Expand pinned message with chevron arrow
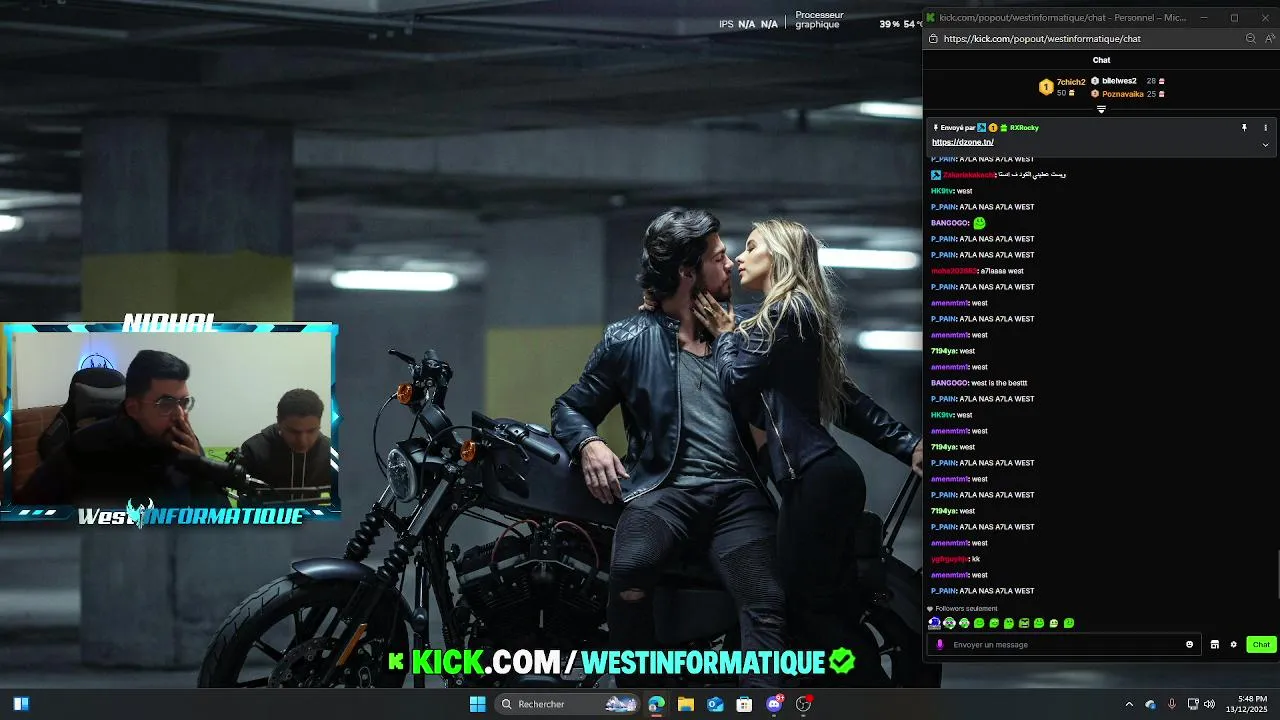 pyautogui.click(x=1265, y=145)
